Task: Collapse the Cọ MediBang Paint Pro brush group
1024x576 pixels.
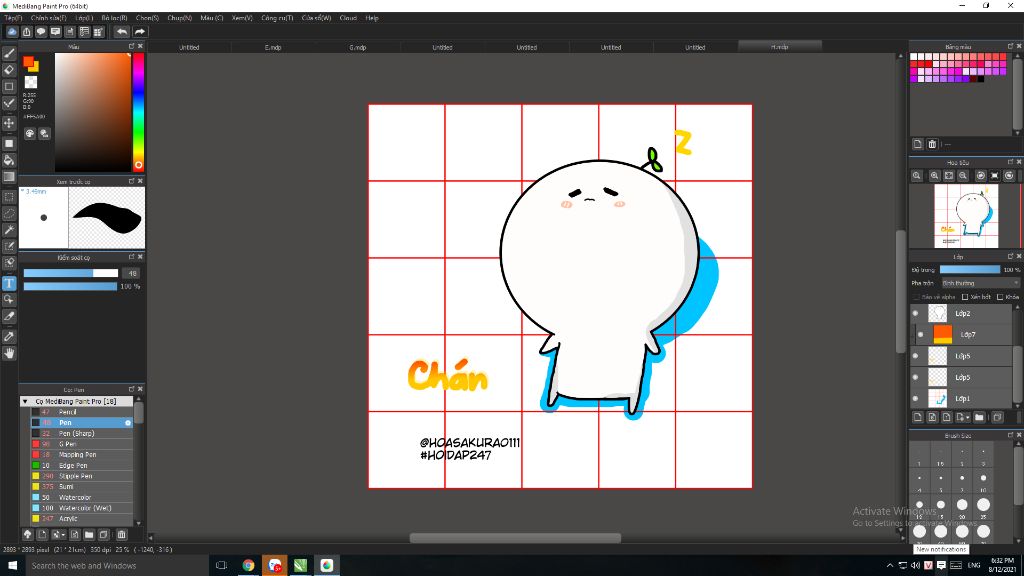Action: (x=26, y=401)
